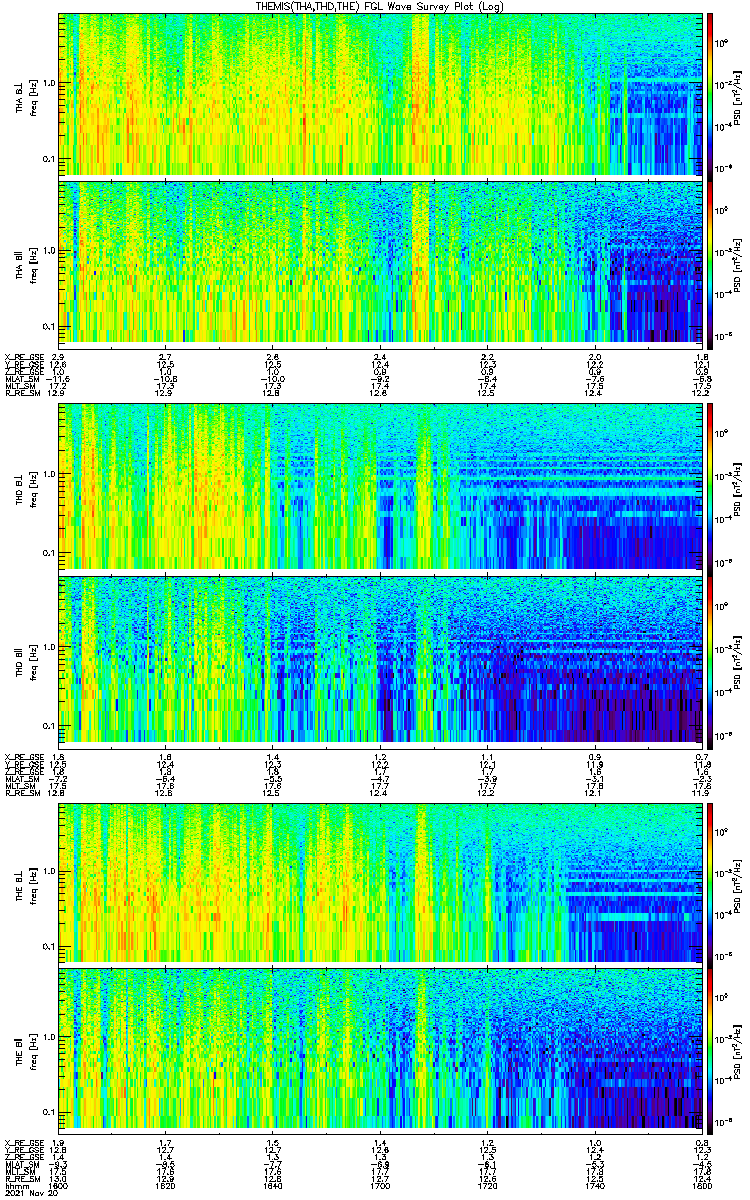This screenshot has height=1200, width=750.
Task: Click the THD BL spectrogram panel
Action: (381, 486)
